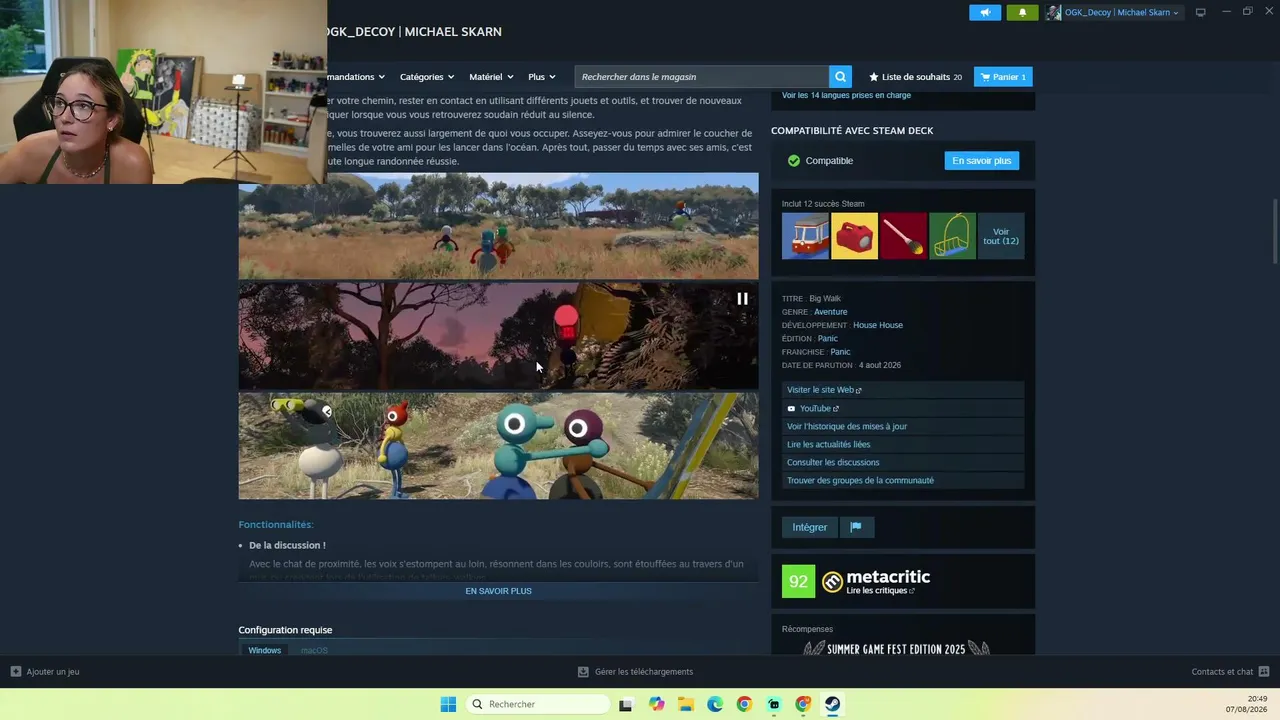Pause the animated GIF in the description
The height and width of the screenshot is (720, 1280).
pos(742,298)
